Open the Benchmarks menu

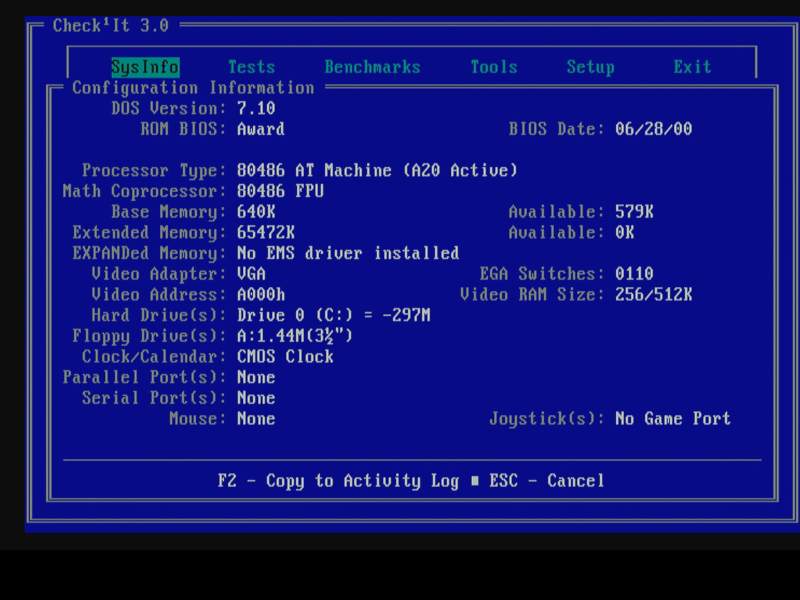pos(372,67)
